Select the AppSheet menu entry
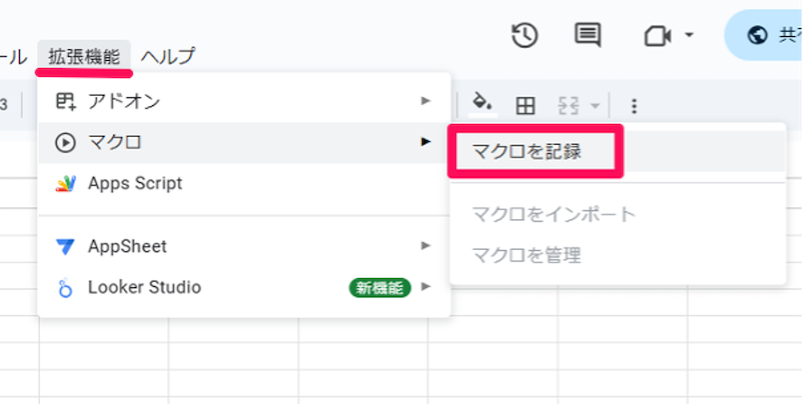 (244, 246)
